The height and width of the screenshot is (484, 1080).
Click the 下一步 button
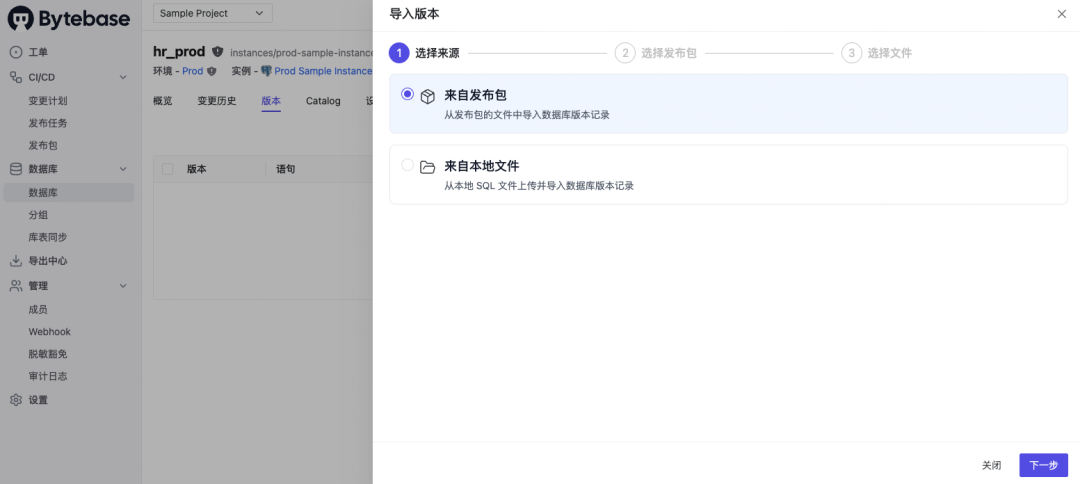(x=1043, y=465)
